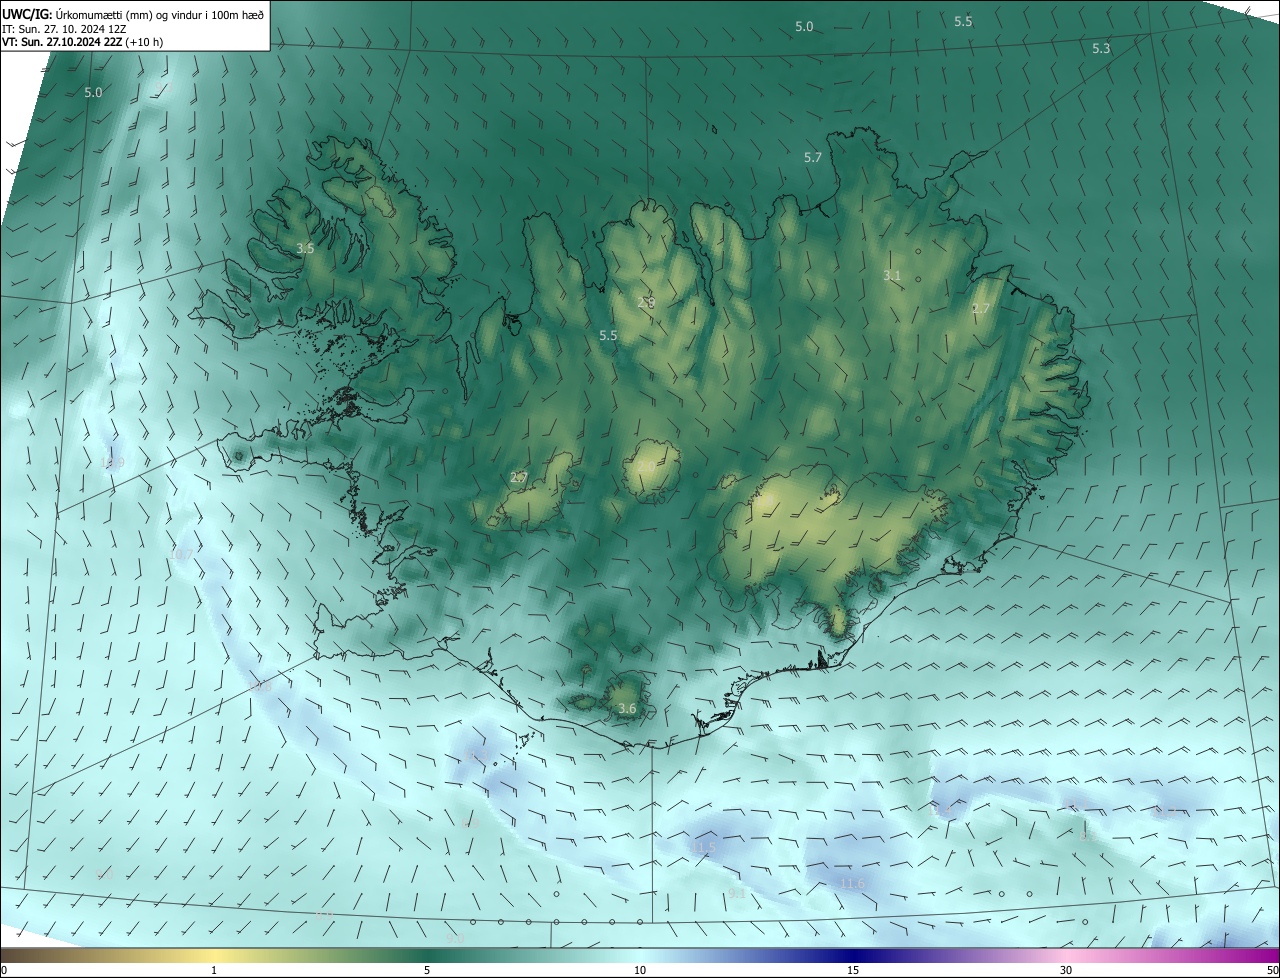Click the '2.8' value label on the map
The image size is (1280, 978).
click(x=647, y=302)
